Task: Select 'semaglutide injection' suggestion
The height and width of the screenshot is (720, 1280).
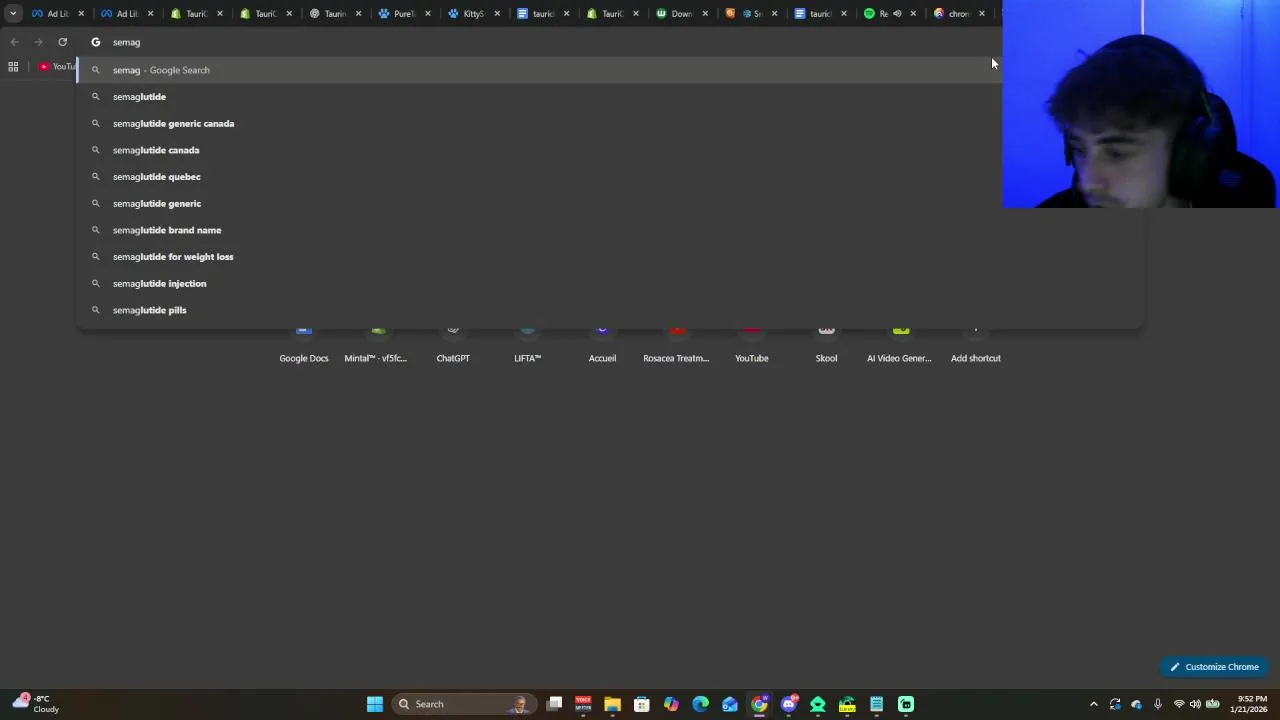Action: [x=610, y=283]
